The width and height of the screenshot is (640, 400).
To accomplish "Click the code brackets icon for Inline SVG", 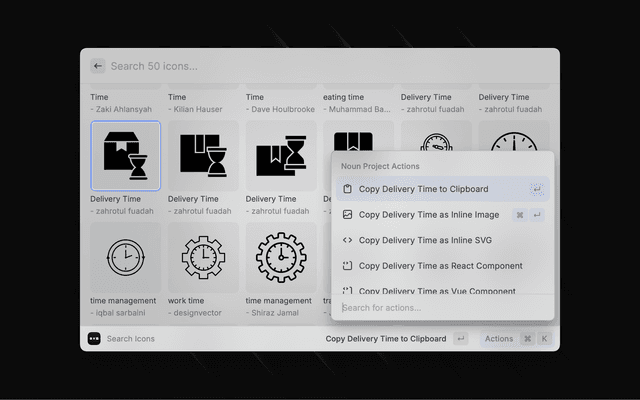I will (347, 240).
